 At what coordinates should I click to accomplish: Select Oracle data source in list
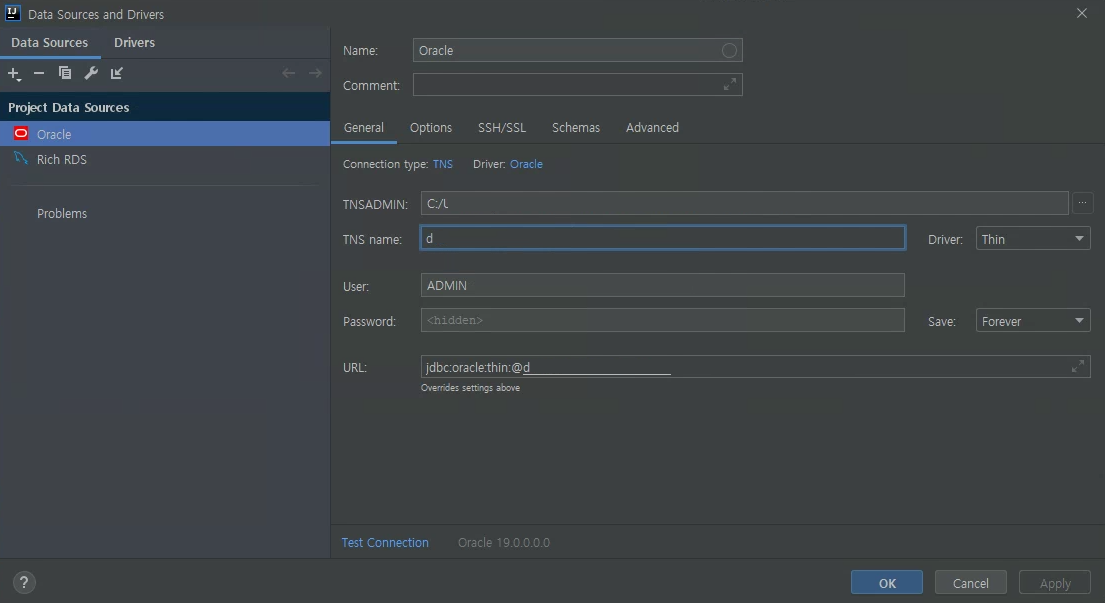(x=165, y=134)
